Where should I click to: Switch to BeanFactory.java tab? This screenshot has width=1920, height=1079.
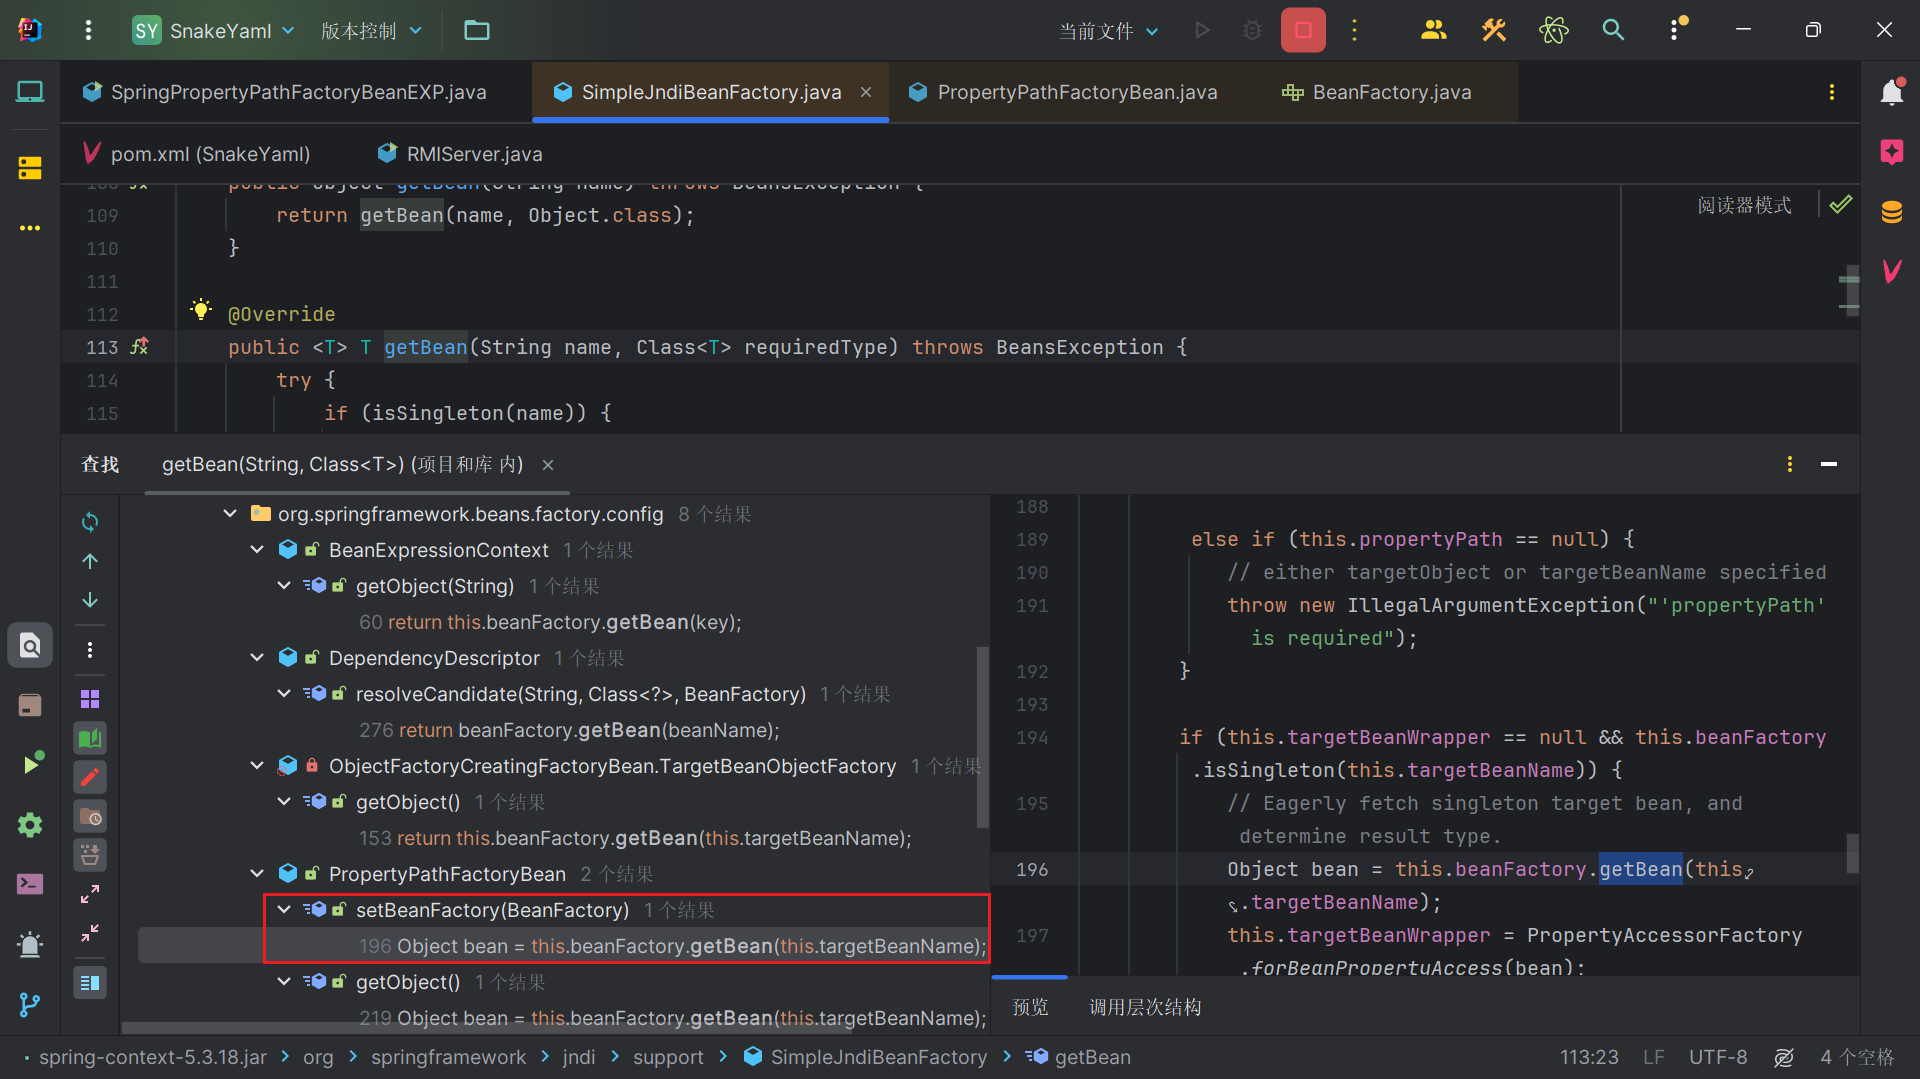pos(1377,92)
